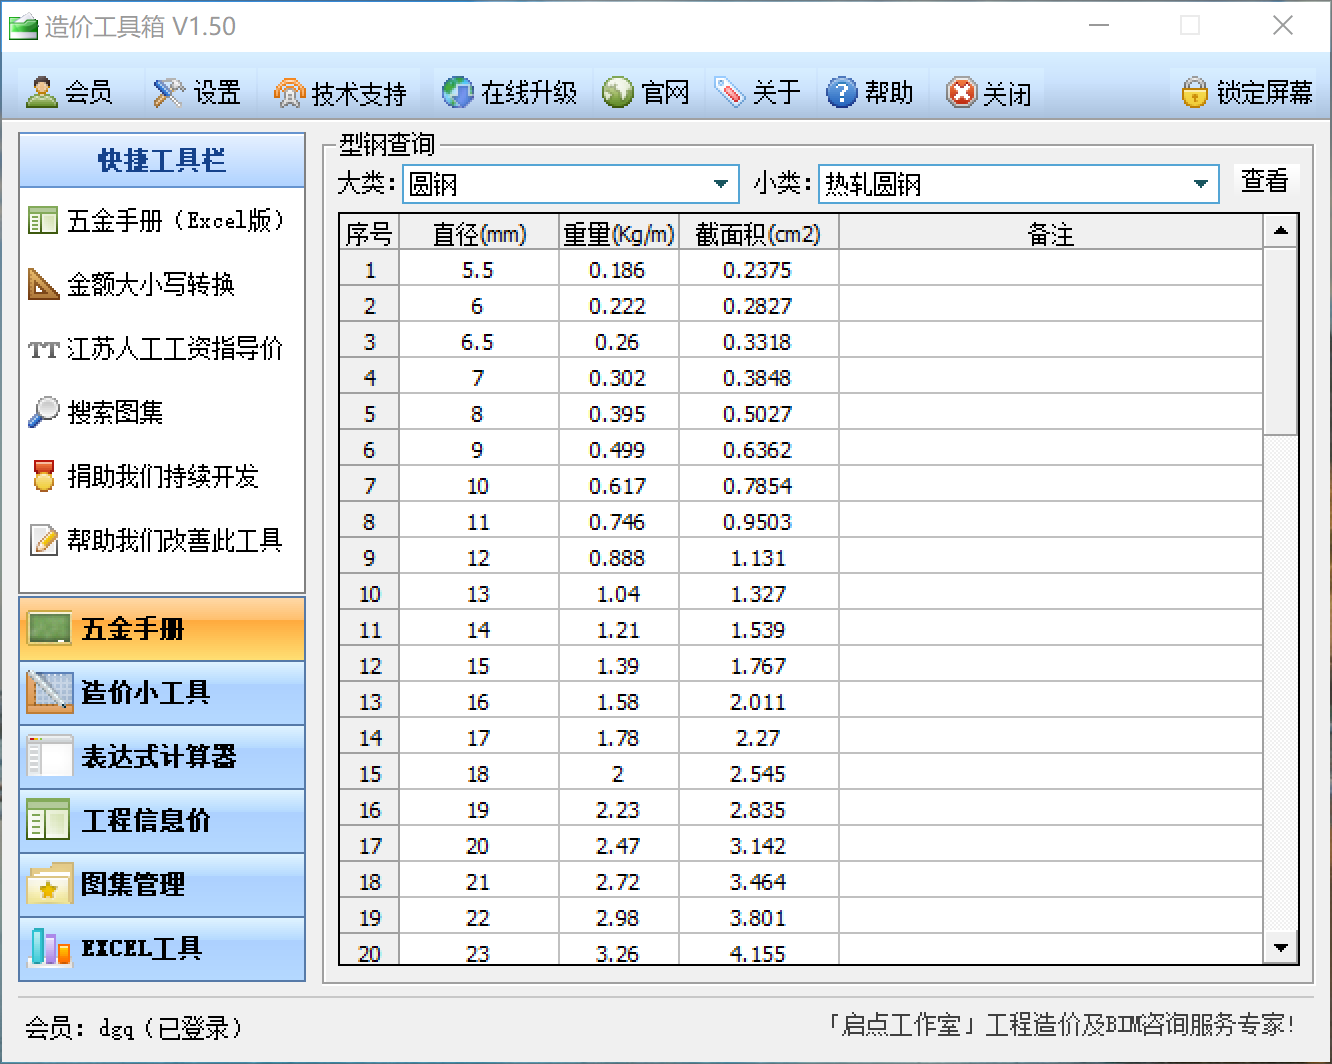Open 五金手册 (Excel版) spreadsheet icon

[x=43, y=221]
